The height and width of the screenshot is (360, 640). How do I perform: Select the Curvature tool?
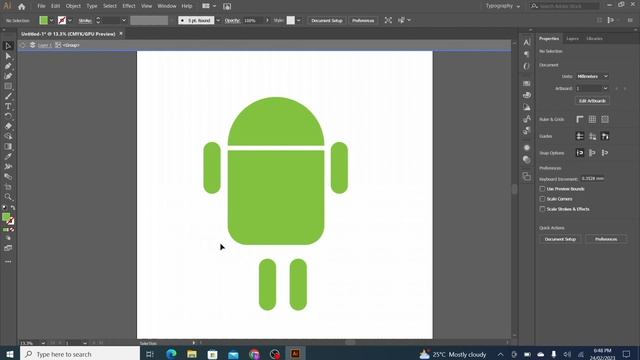click(8, 76)
